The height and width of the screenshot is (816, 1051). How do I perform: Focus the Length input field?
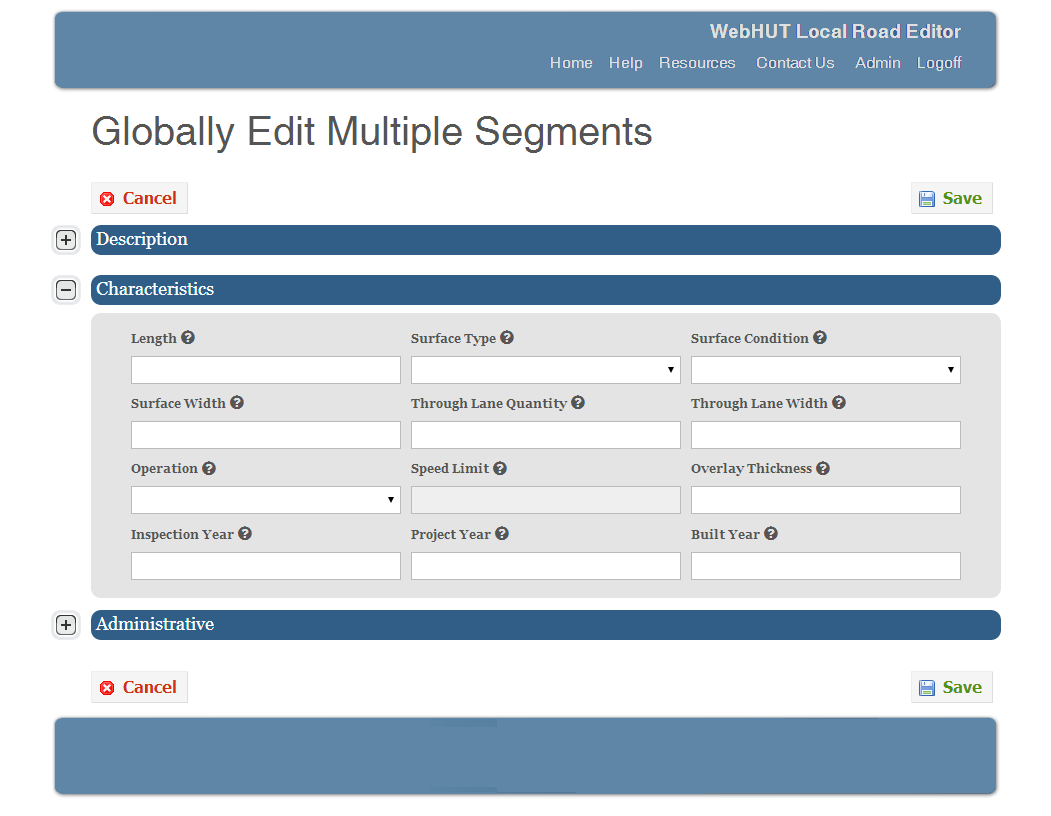[265, 370]
